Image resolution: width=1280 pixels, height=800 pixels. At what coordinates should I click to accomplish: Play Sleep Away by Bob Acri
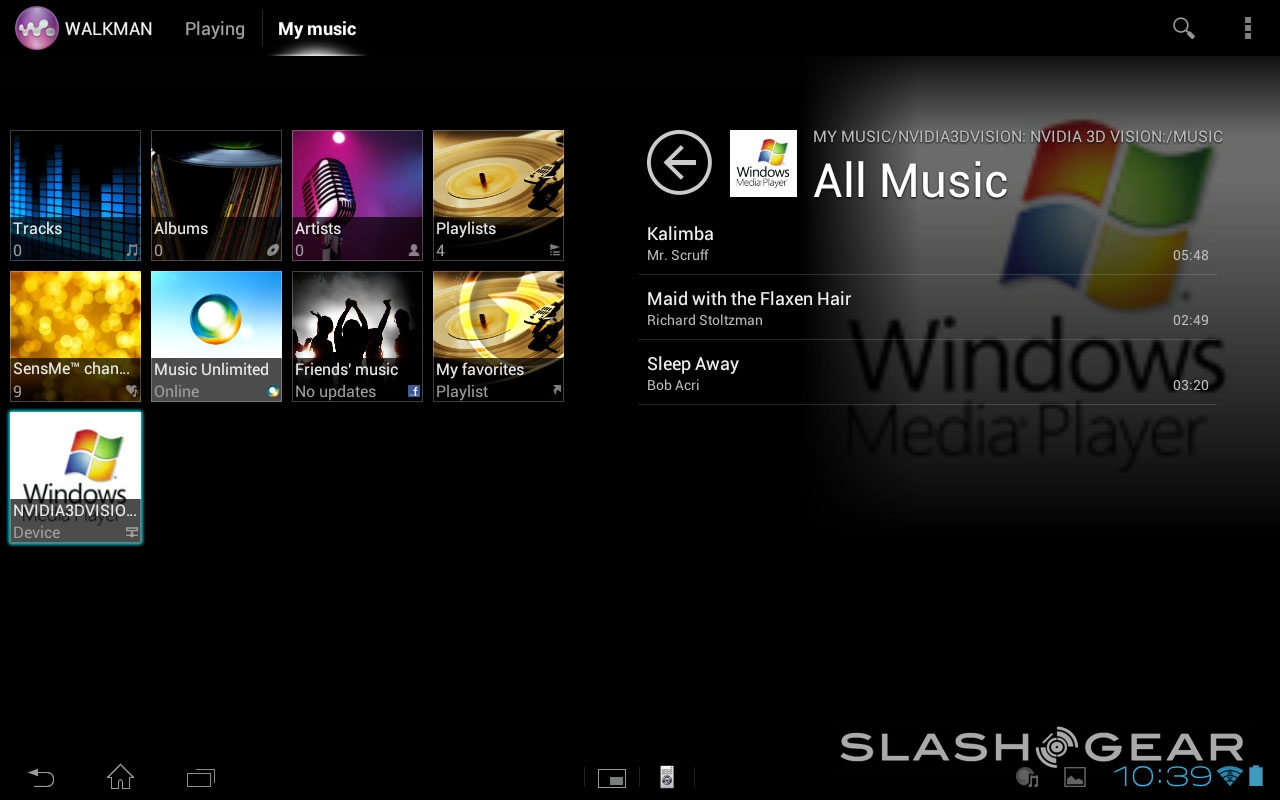pos(927,373)
